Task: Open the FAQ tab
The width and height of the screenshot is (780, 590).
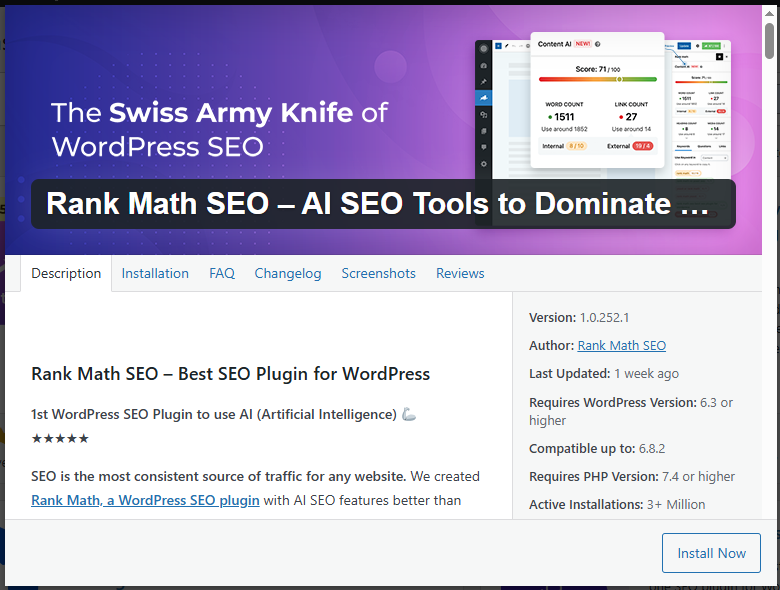Action: [x=222, y=273]
